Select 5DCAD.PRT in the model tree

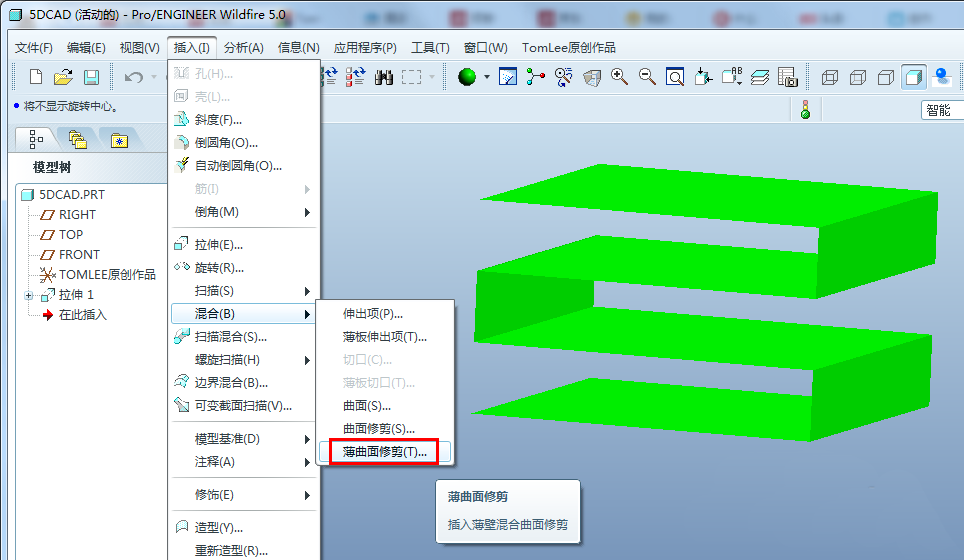(72, 195)
